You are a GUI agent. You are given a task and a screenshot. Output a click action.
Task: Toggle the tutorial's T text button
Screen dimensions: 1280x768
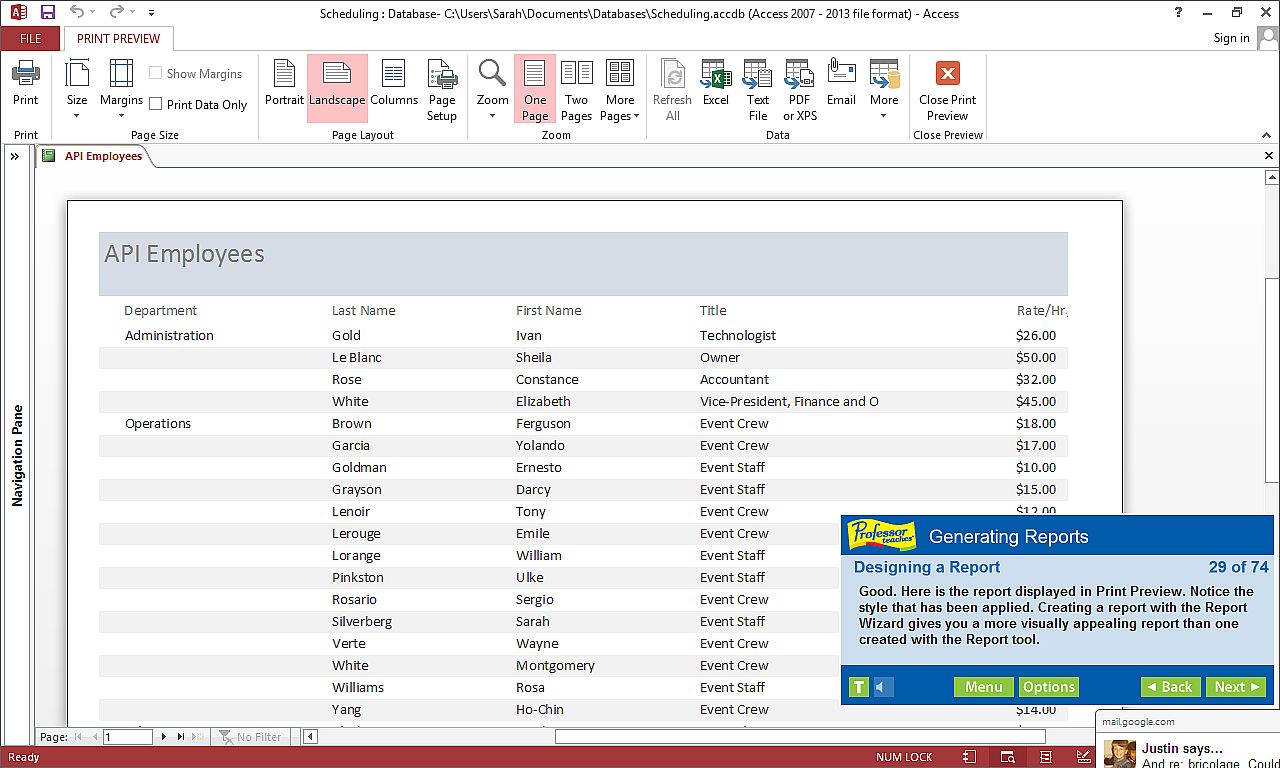point(858,687)
